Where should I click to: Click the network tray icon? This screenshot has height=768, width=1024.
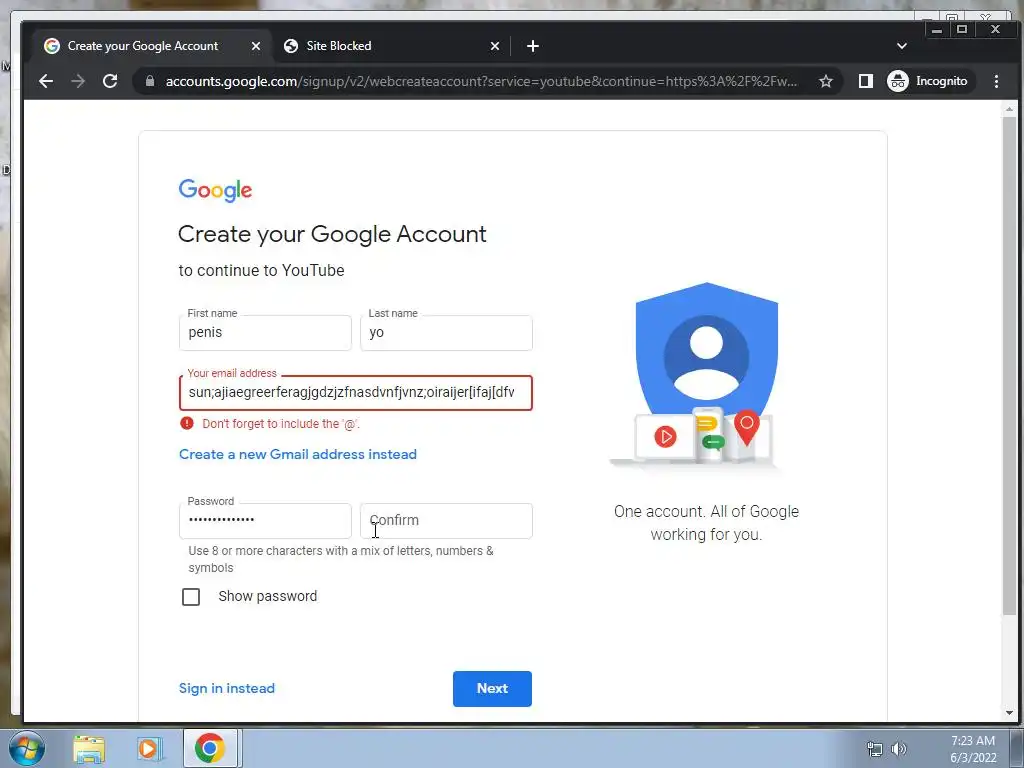pyautogui.click(x=874, y=749)
